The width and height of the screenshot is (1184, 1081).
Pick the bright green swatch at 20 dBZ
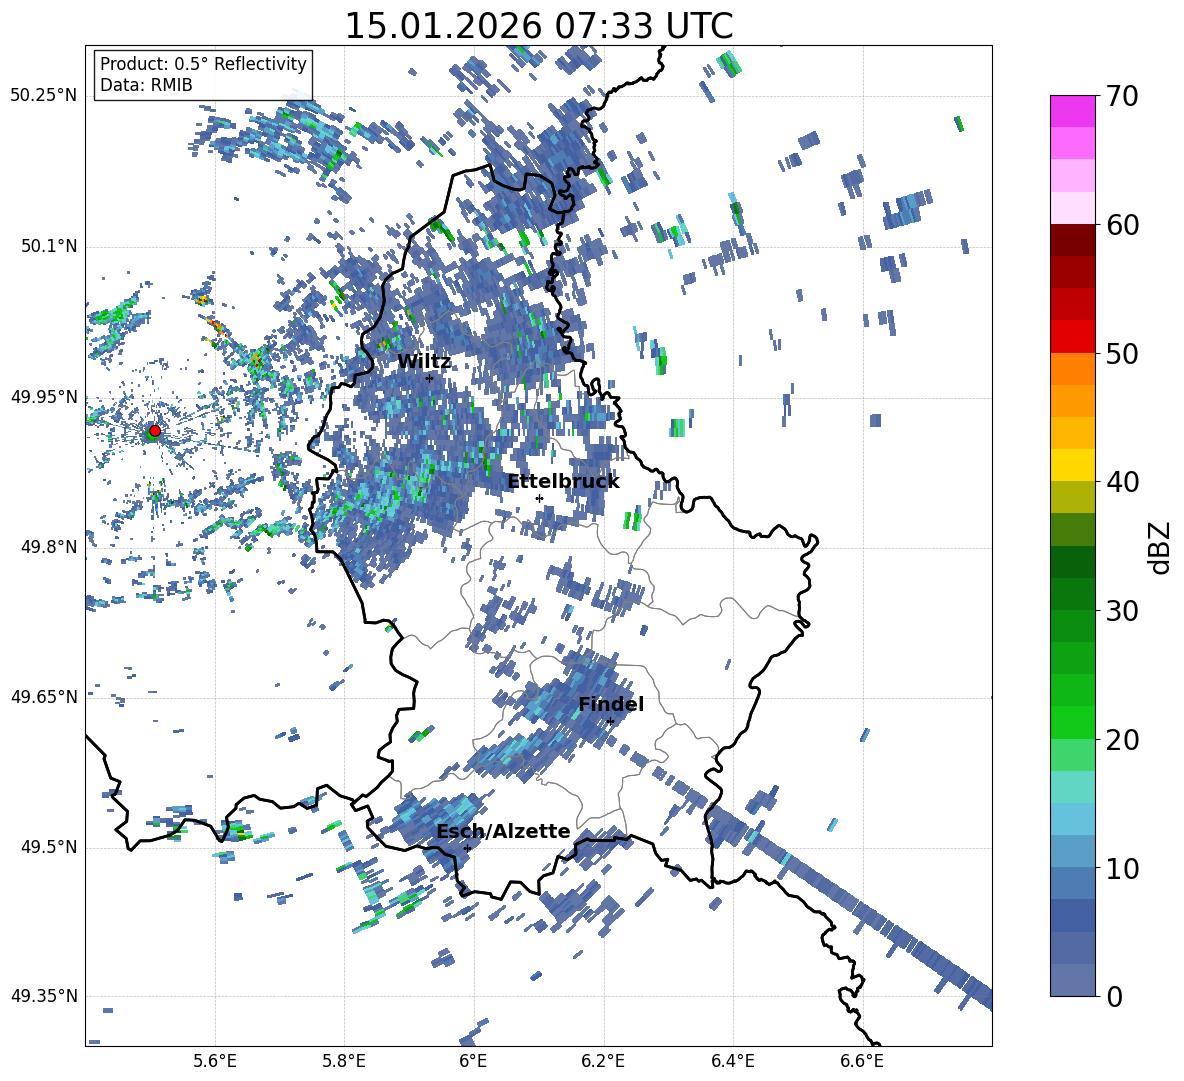pyautogui.click(x=1072, y=722)
